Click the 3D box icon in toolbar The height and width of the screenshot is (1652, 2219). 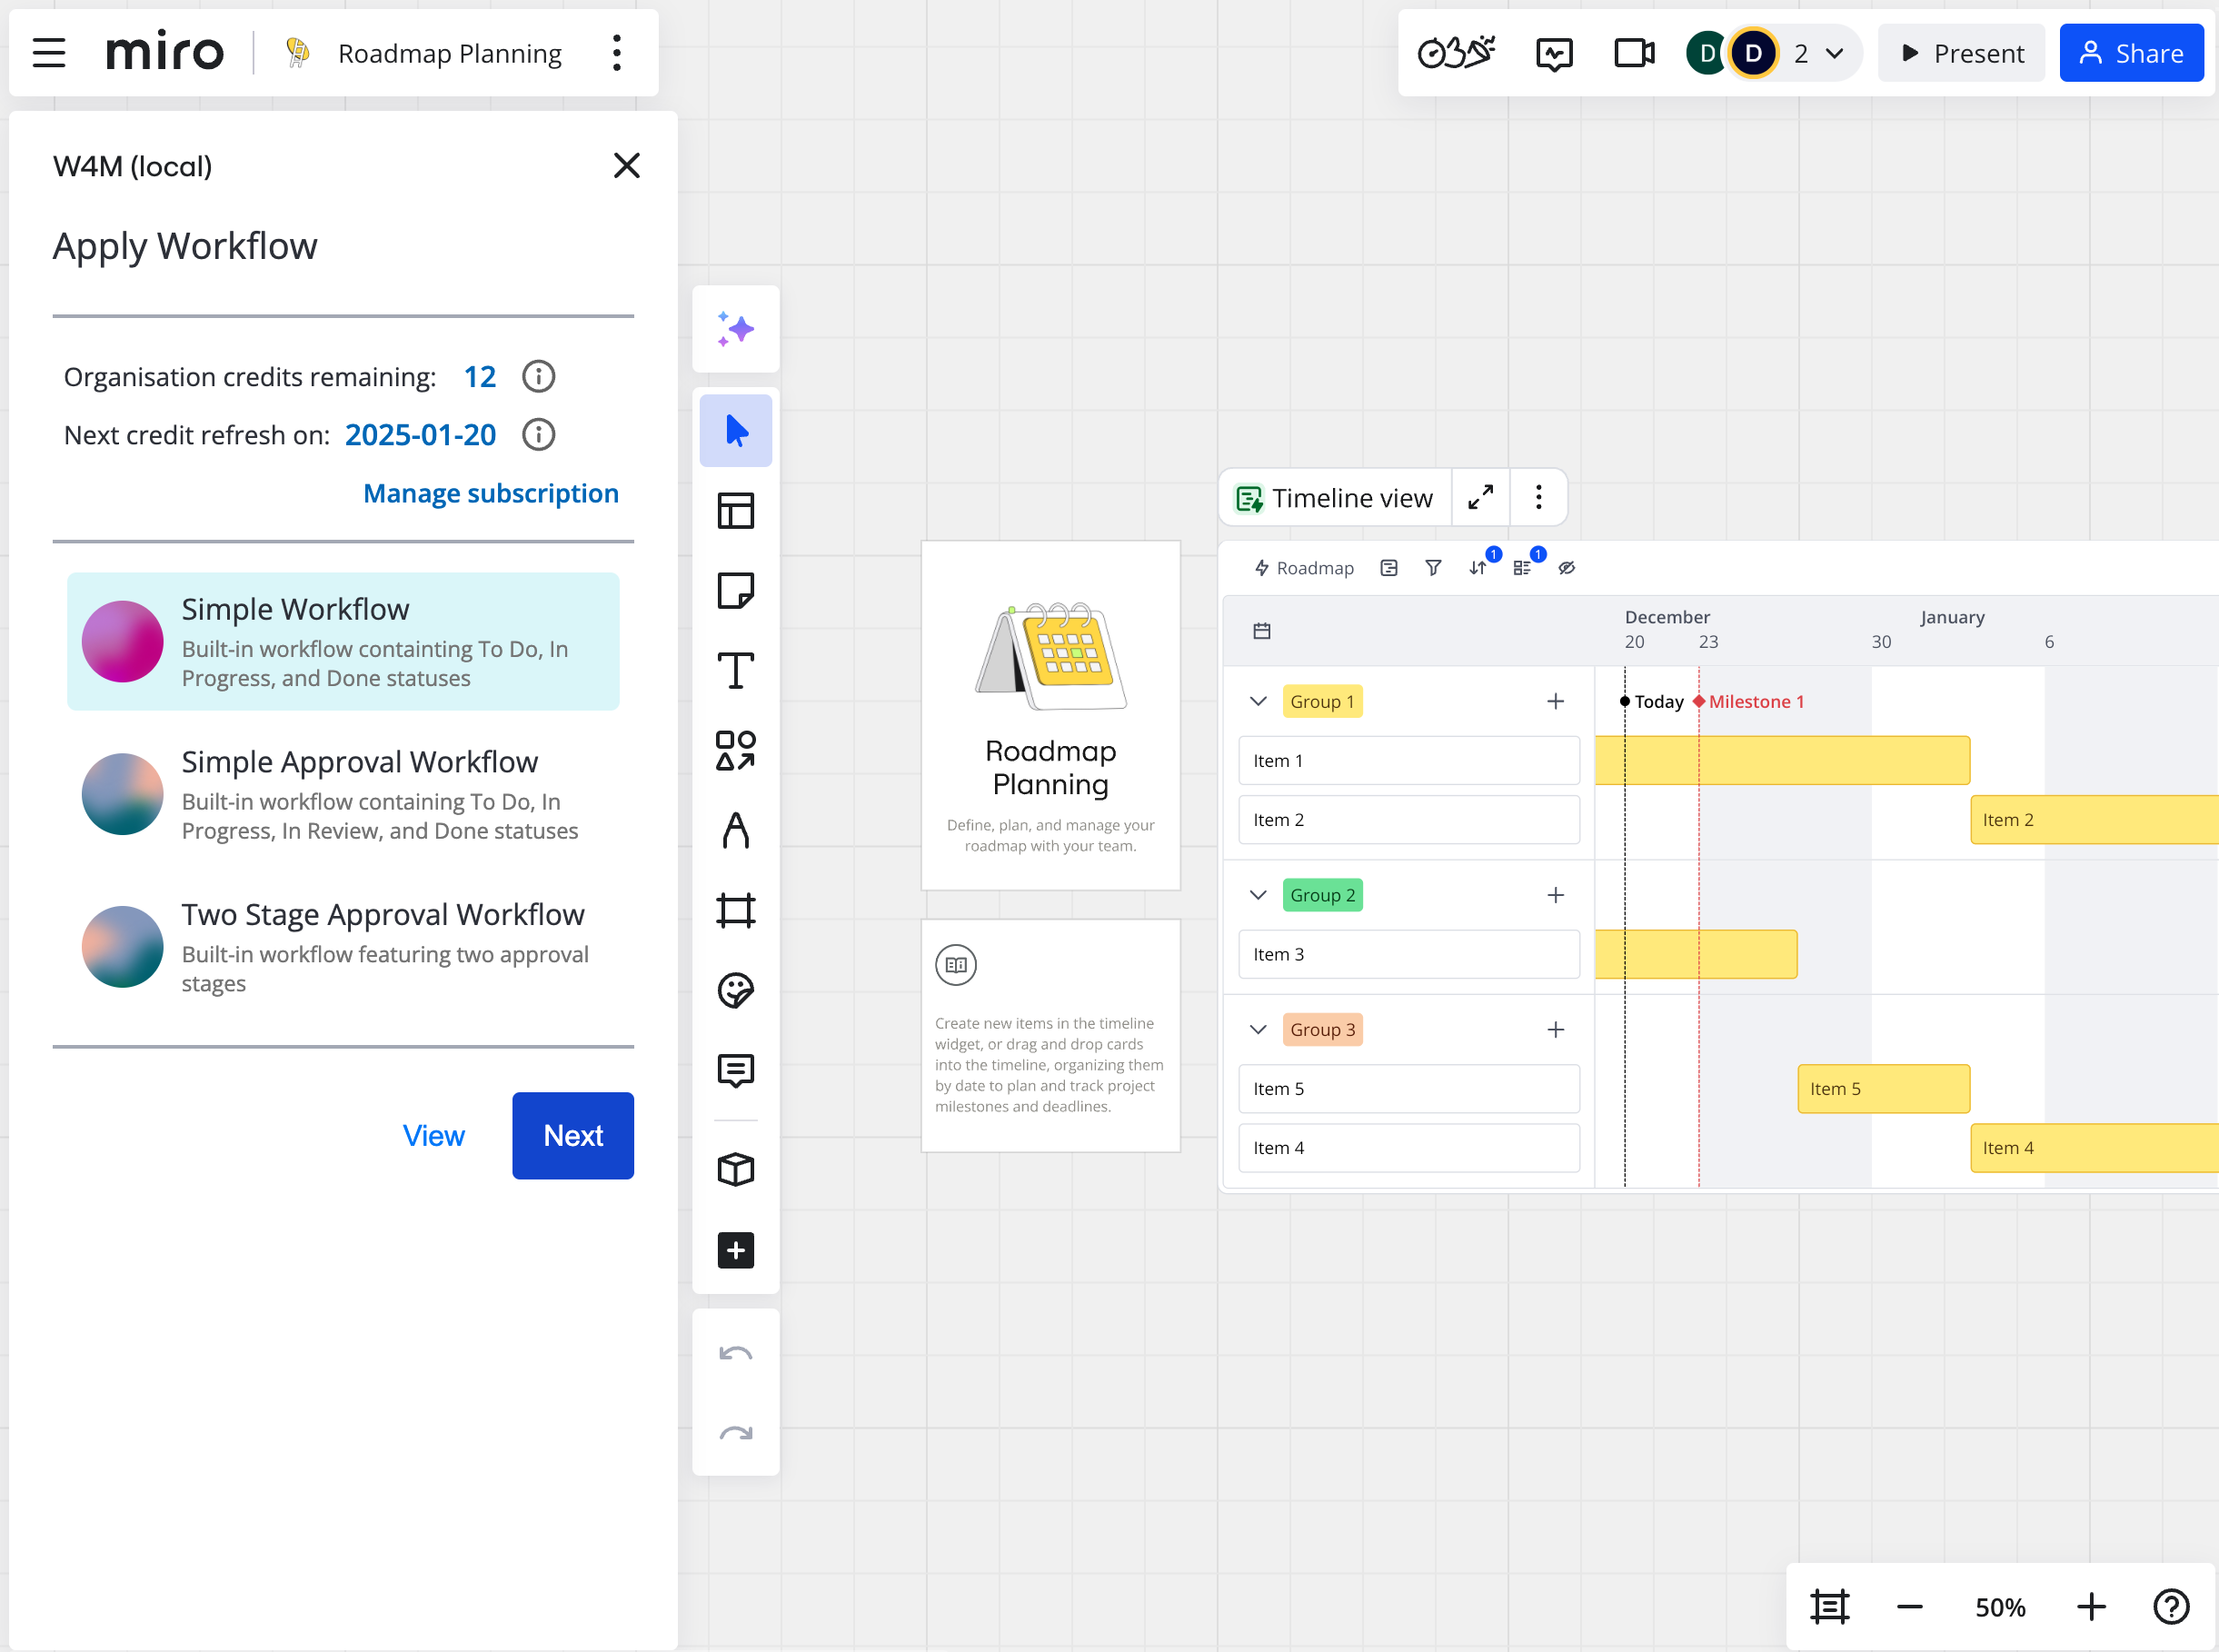(x=736, y=1169)
